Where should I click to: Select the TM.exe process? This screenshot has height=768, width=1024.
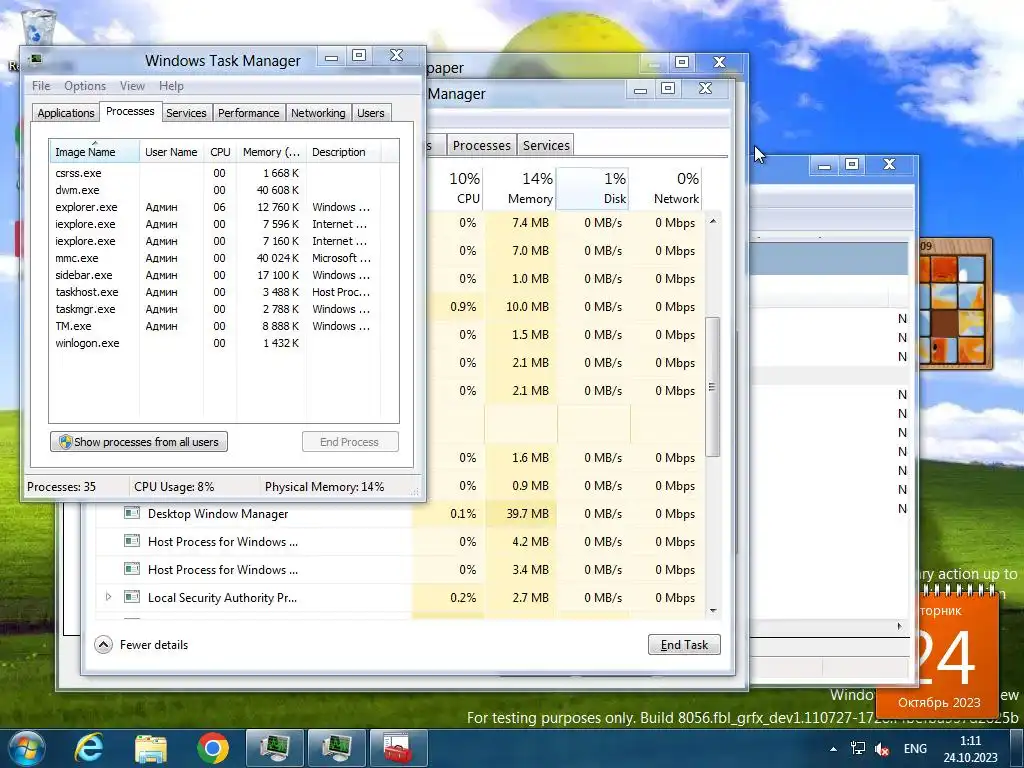tap(223, 326)
